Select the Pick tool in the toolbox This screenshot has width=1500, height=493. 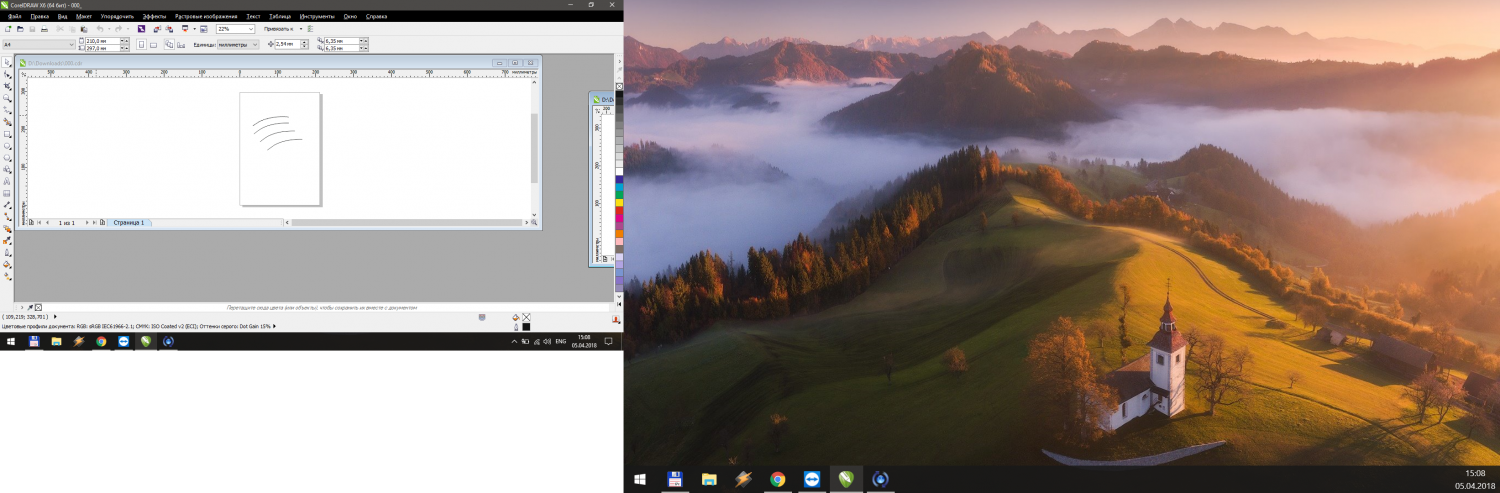pyautogui.click(x=7, y=62)
